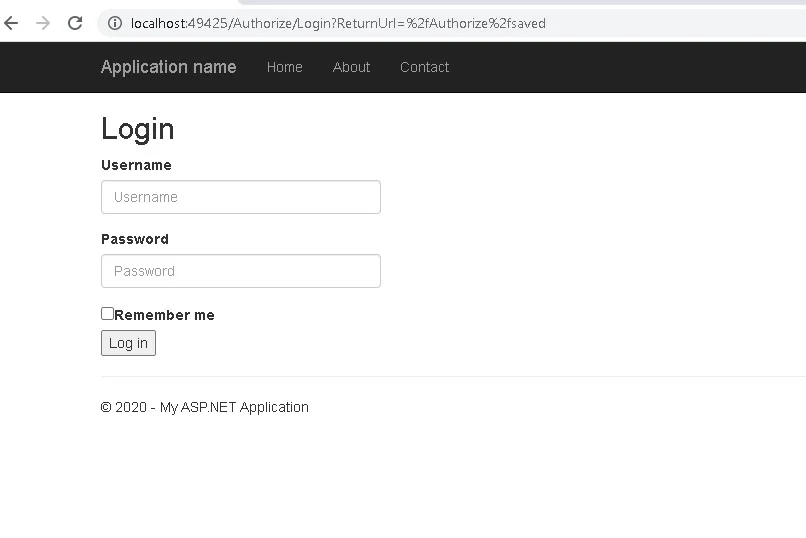The width and height of the screenshot is (806, 538).
Task: Click the 'Remember me' label text
Action: (164, 315)
